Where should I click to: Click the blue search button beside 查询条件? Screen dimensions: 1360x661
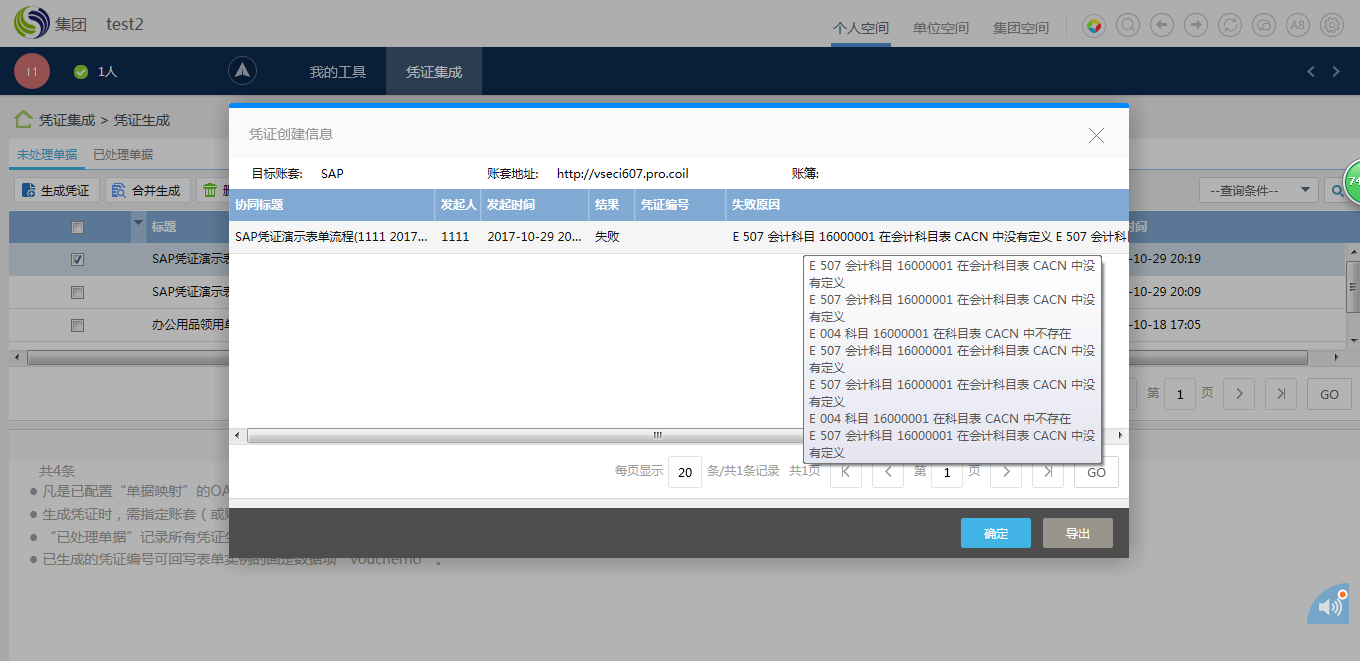[x=1338, y=190]
